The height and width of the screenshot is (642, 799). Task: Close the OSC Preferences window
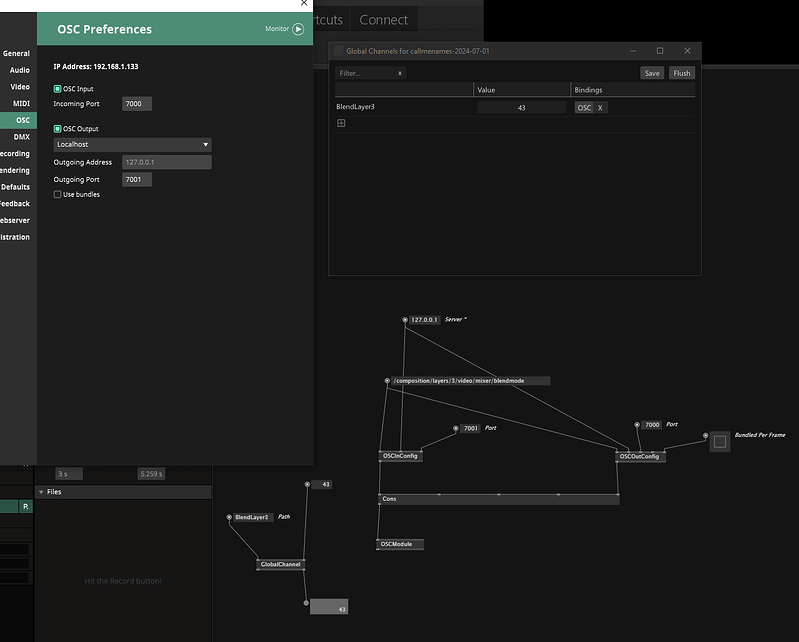304,3
